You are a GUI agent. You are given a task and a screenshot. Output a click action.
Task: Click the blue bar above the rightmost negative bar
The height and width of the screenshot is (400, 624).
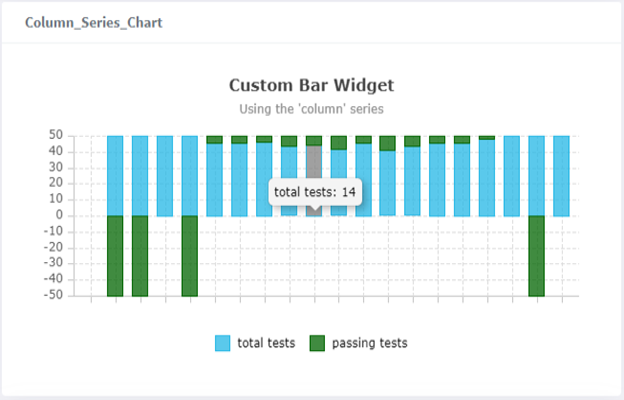pos(536,175)
